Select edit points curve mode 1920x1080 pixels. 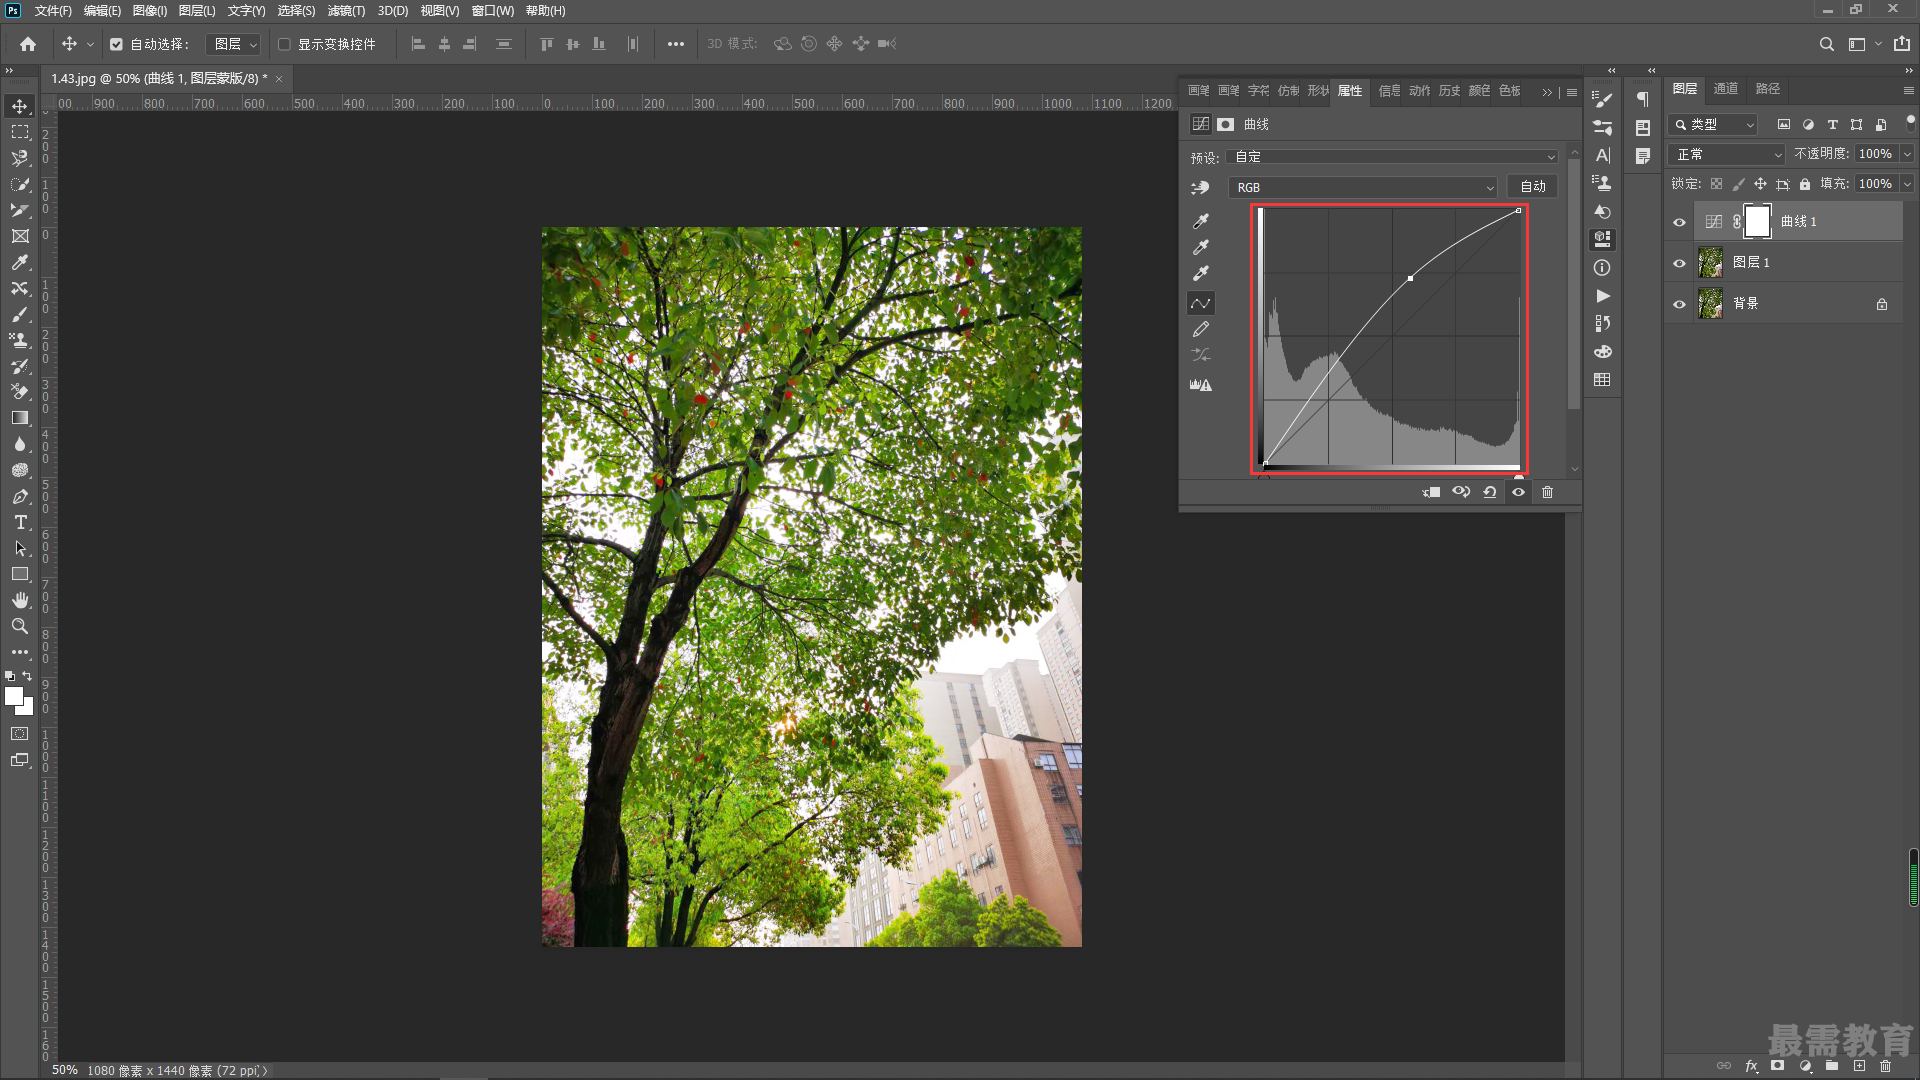coord(1201,303)
